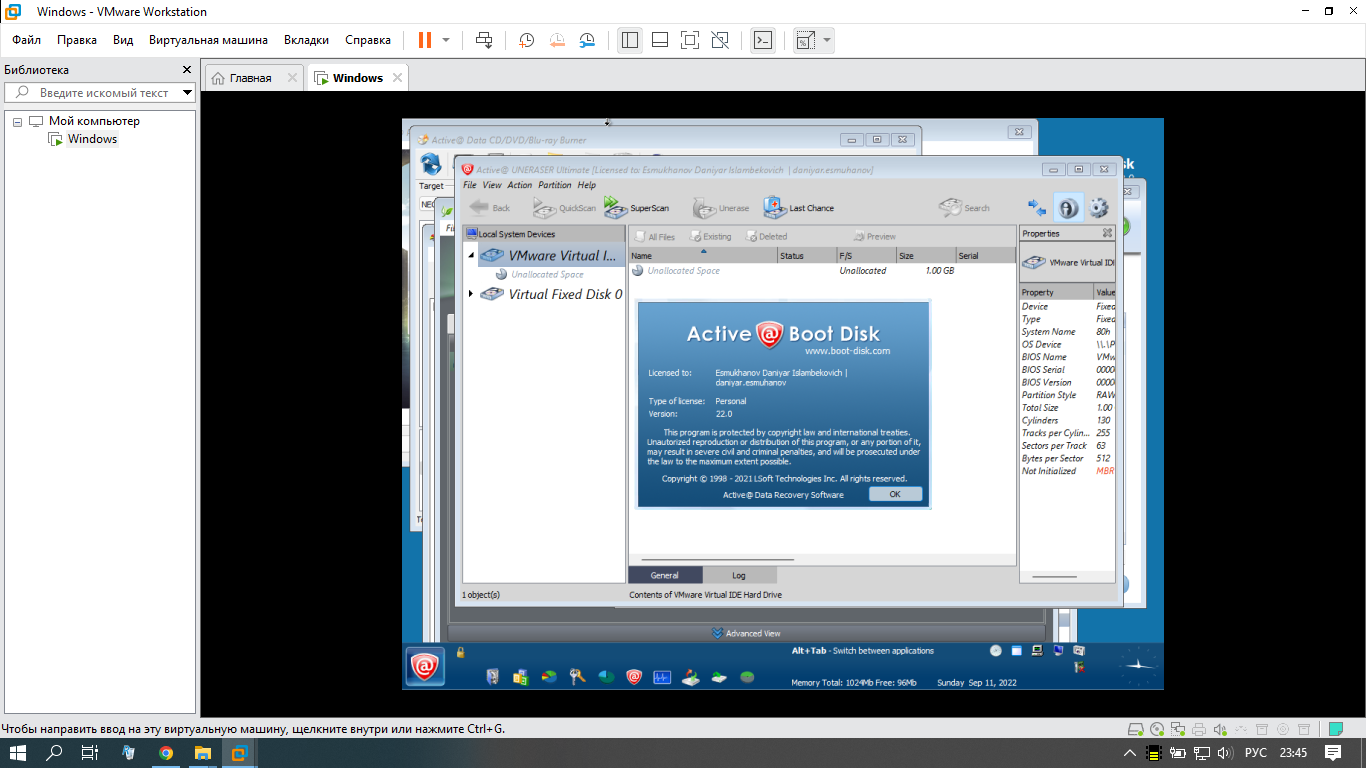Open the power options dropdown arrow
The height and width of the screenshot is (768, 1366).
pos(446,40)
